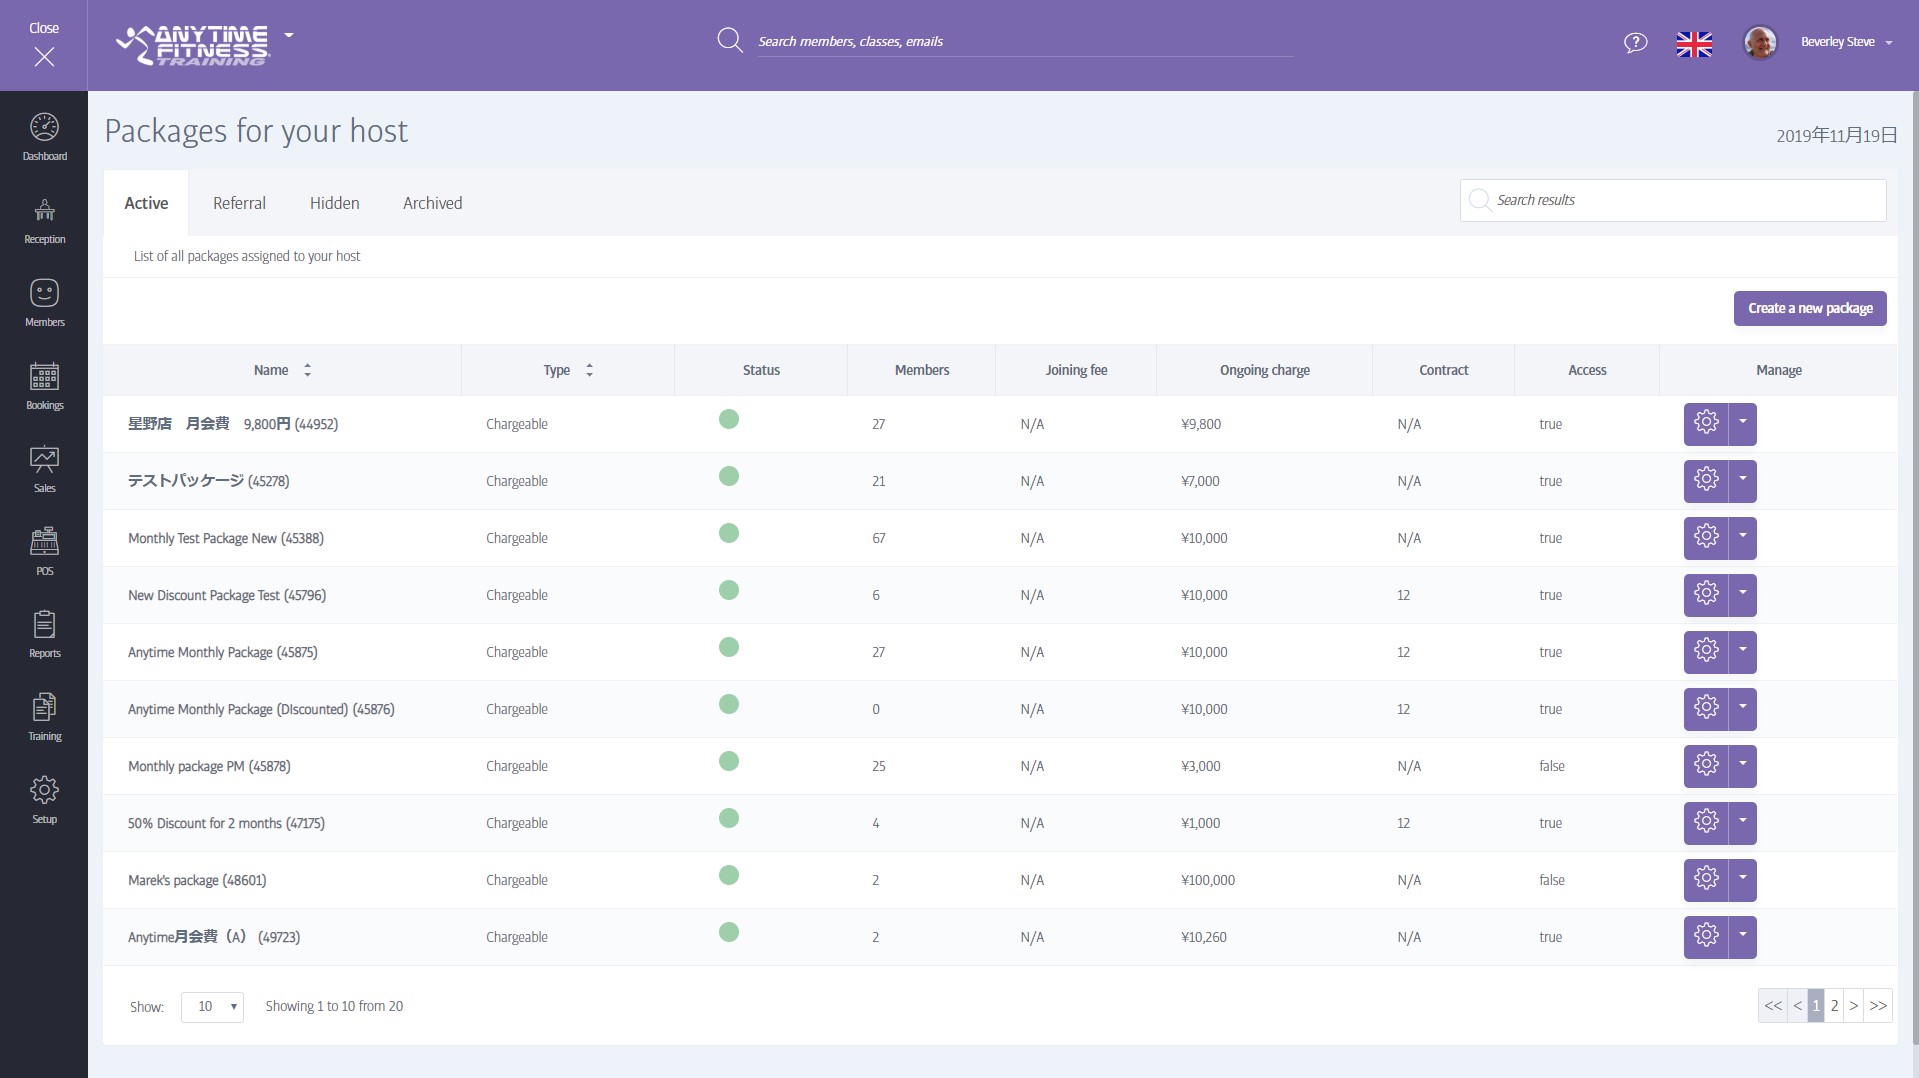Click gear for New Discount Package Test
Image resolution: width=1919 pixels, height=1078 pixels.
[1706, 594]
